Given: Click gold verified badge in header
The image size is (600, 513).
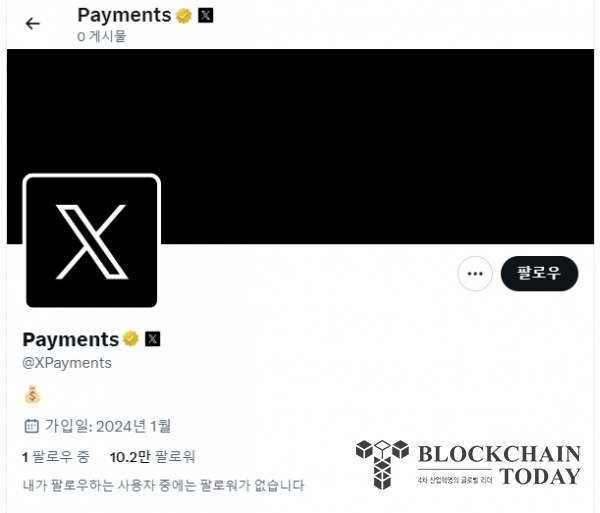Looking at the screenshot, I should 184,16.
